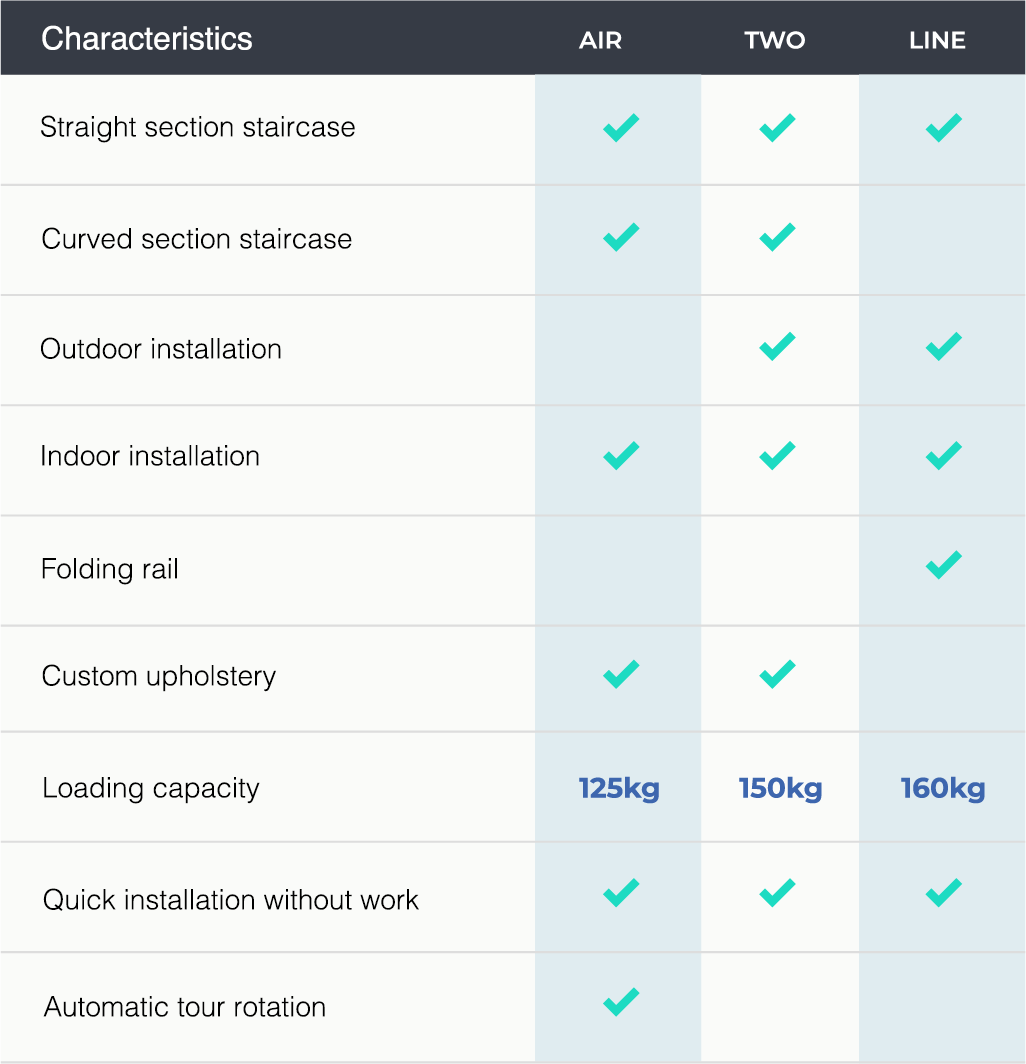Click the 125kg loading capacity value
Screen dimensions: 1026x1064
click(x=619, y=789)
